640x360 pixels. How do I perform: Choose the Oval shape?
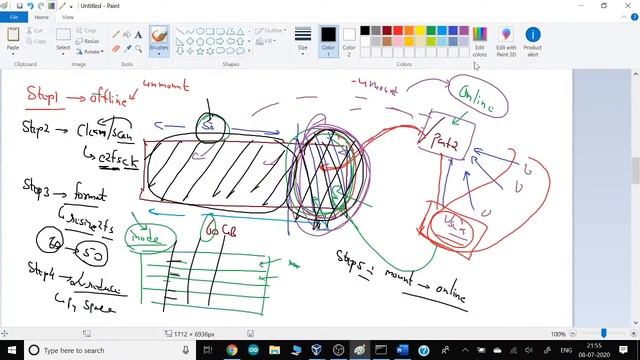tap(200, 31)
